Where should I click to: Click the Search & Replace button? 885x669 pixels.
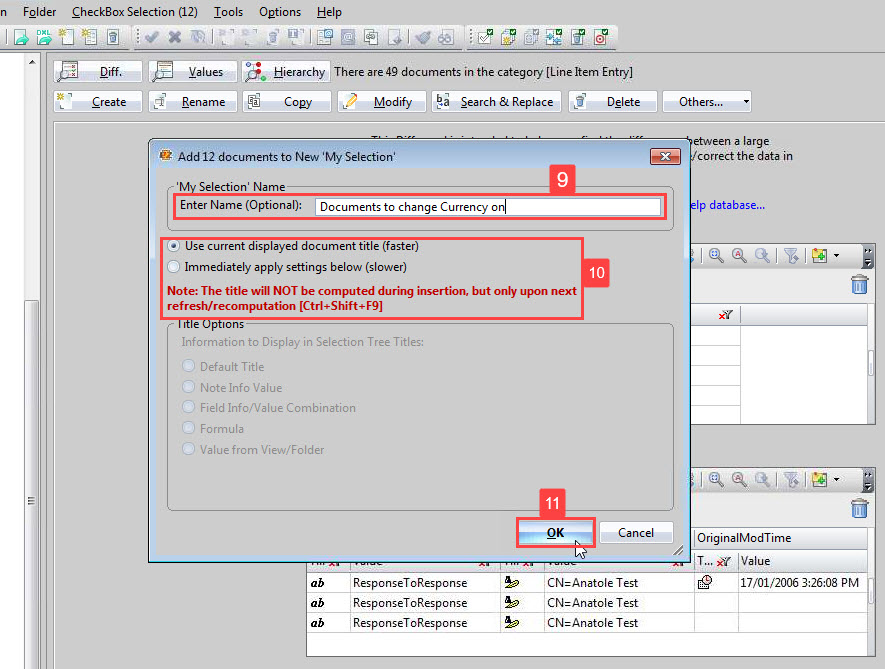point(497,101)
